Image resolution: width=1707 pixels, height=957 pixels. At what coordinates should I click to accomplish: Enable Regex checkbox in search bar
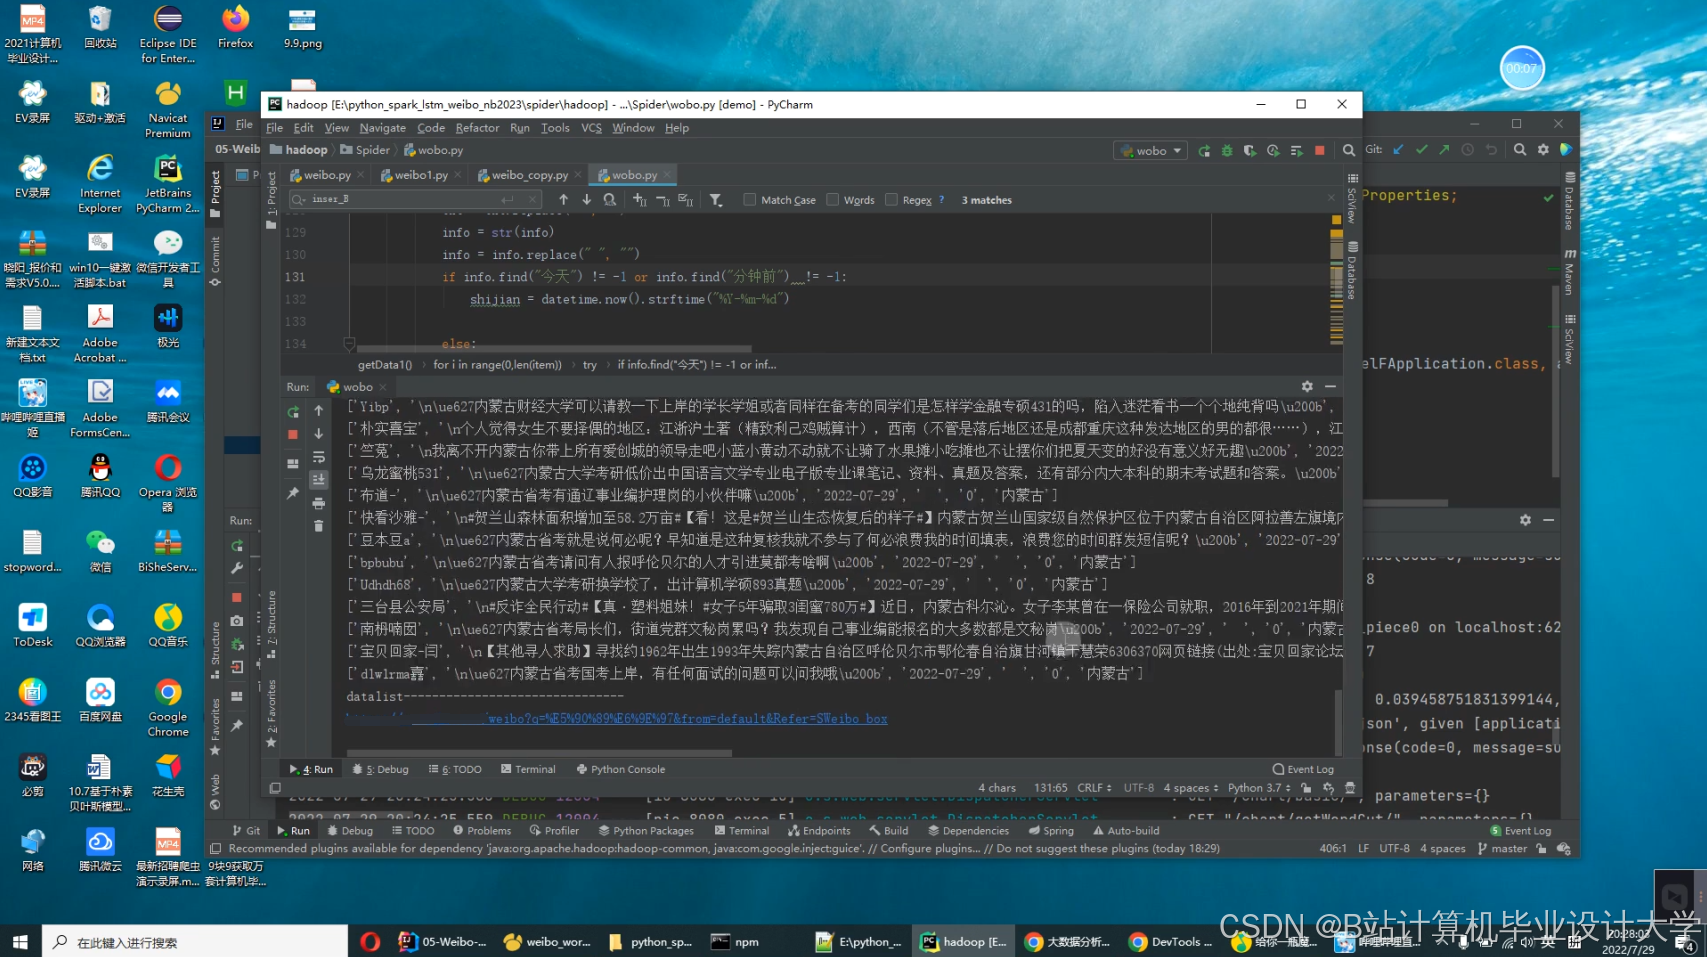click(892, 200)
